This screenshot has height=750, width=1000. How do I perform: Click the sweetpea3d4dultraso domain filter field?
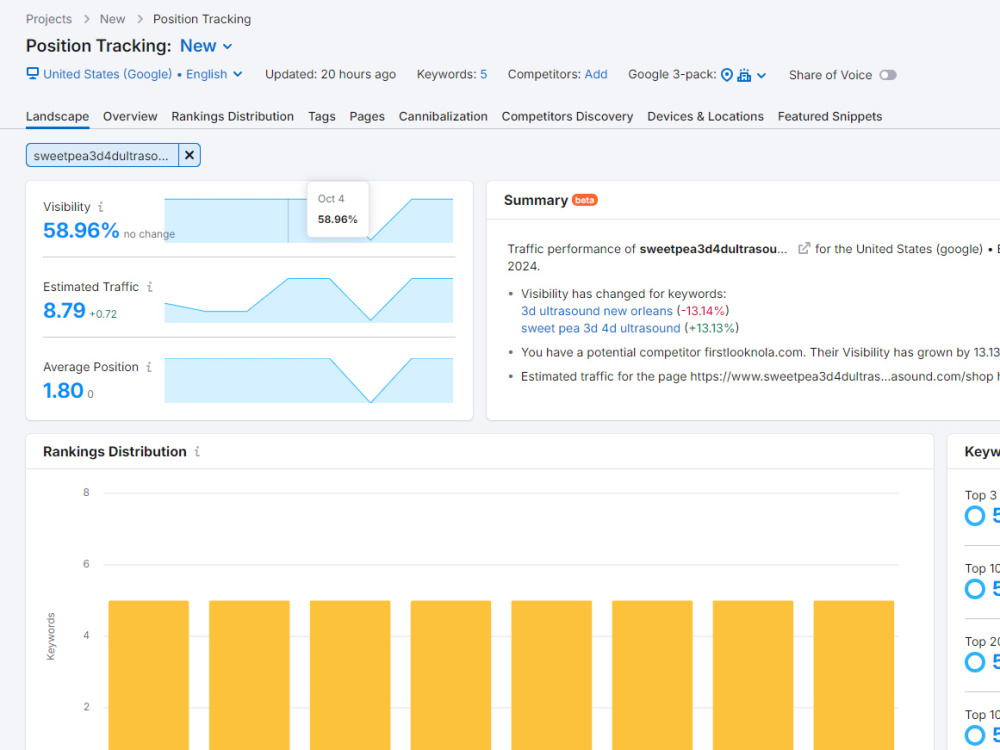point(102,155)
